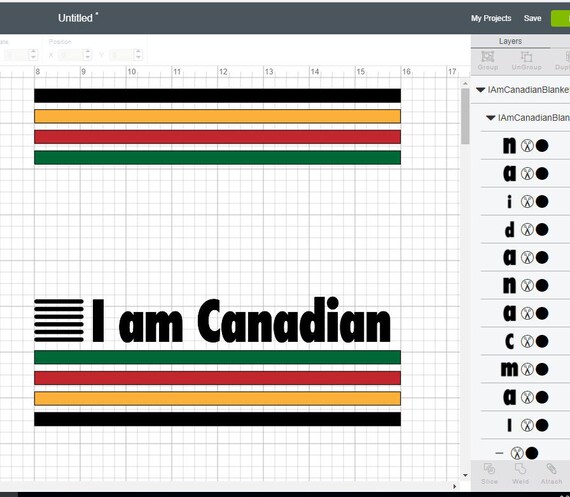Click the Save button
Viewport: 570px width, 497px height.
coord(533,18)
